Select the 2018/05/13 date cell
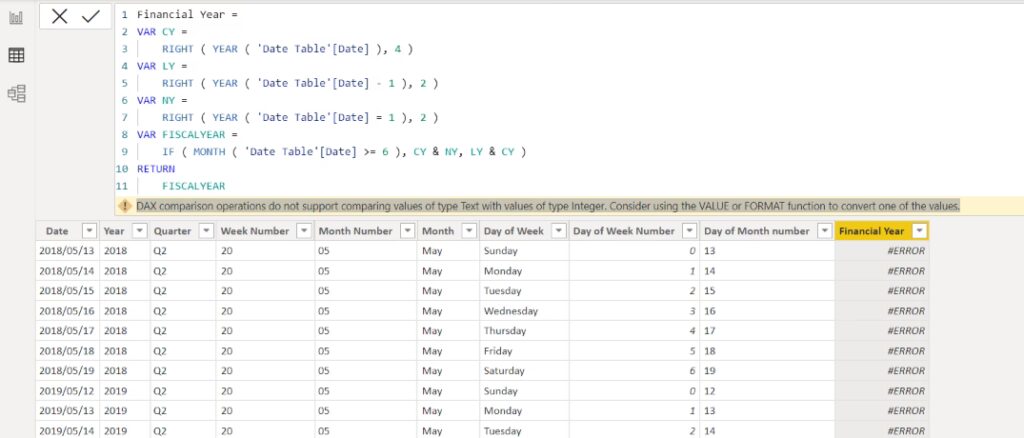Screen dimensions: 1024x438 pyautogui.click(x=67, y=251)
